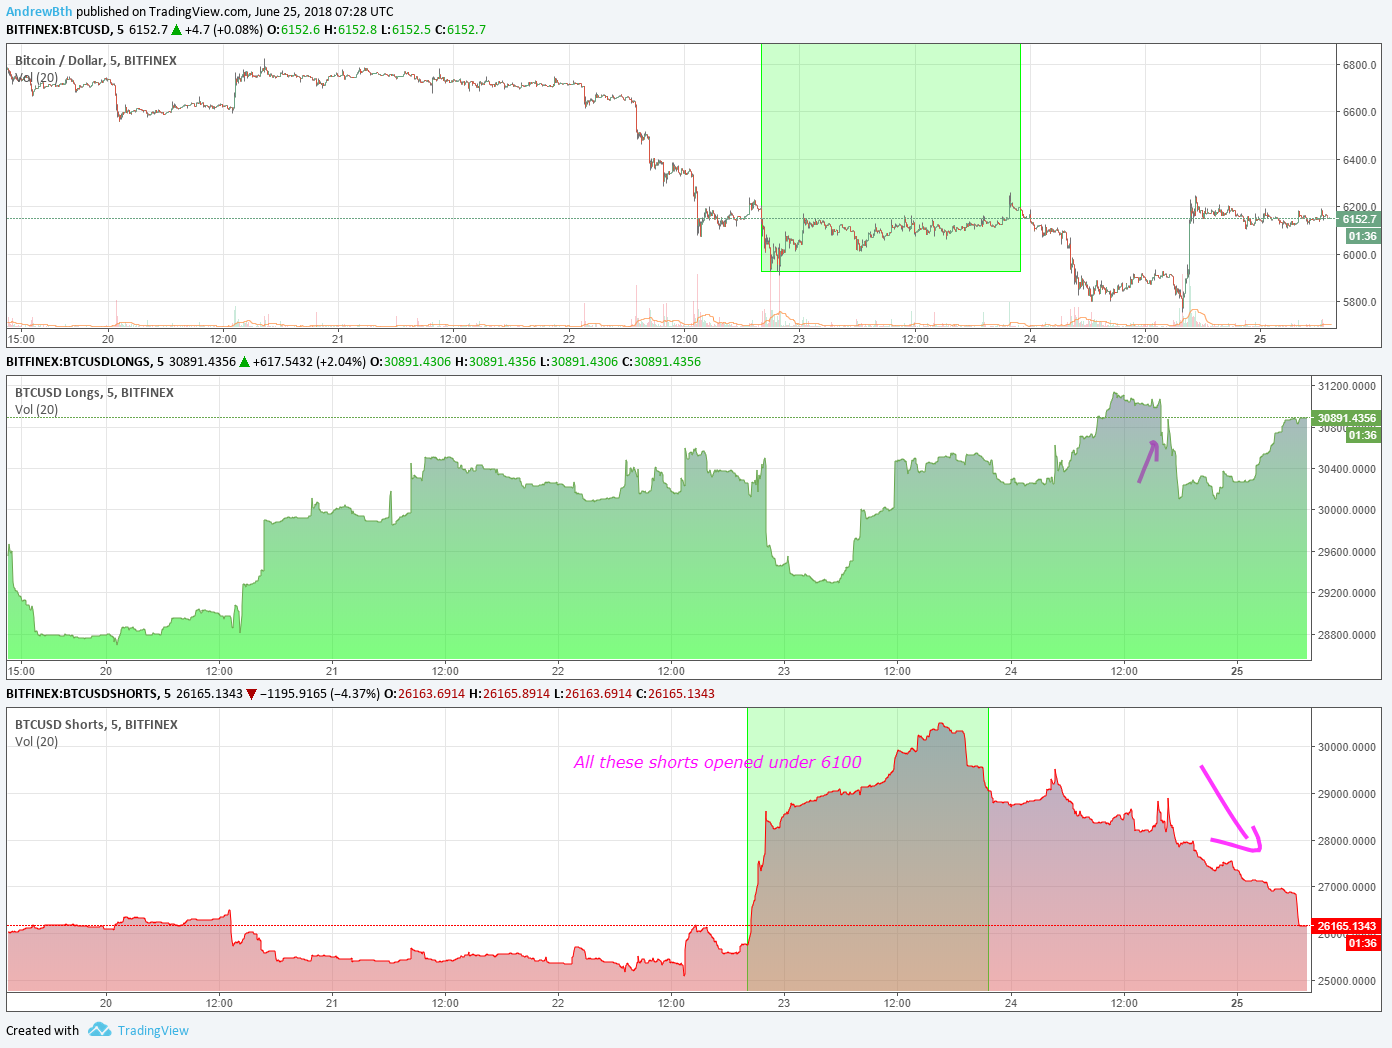This screenshot has height=1048, width=1392.
Task: Click the 30000.0000 Shorts axis label
Action: coord(1347,747)
